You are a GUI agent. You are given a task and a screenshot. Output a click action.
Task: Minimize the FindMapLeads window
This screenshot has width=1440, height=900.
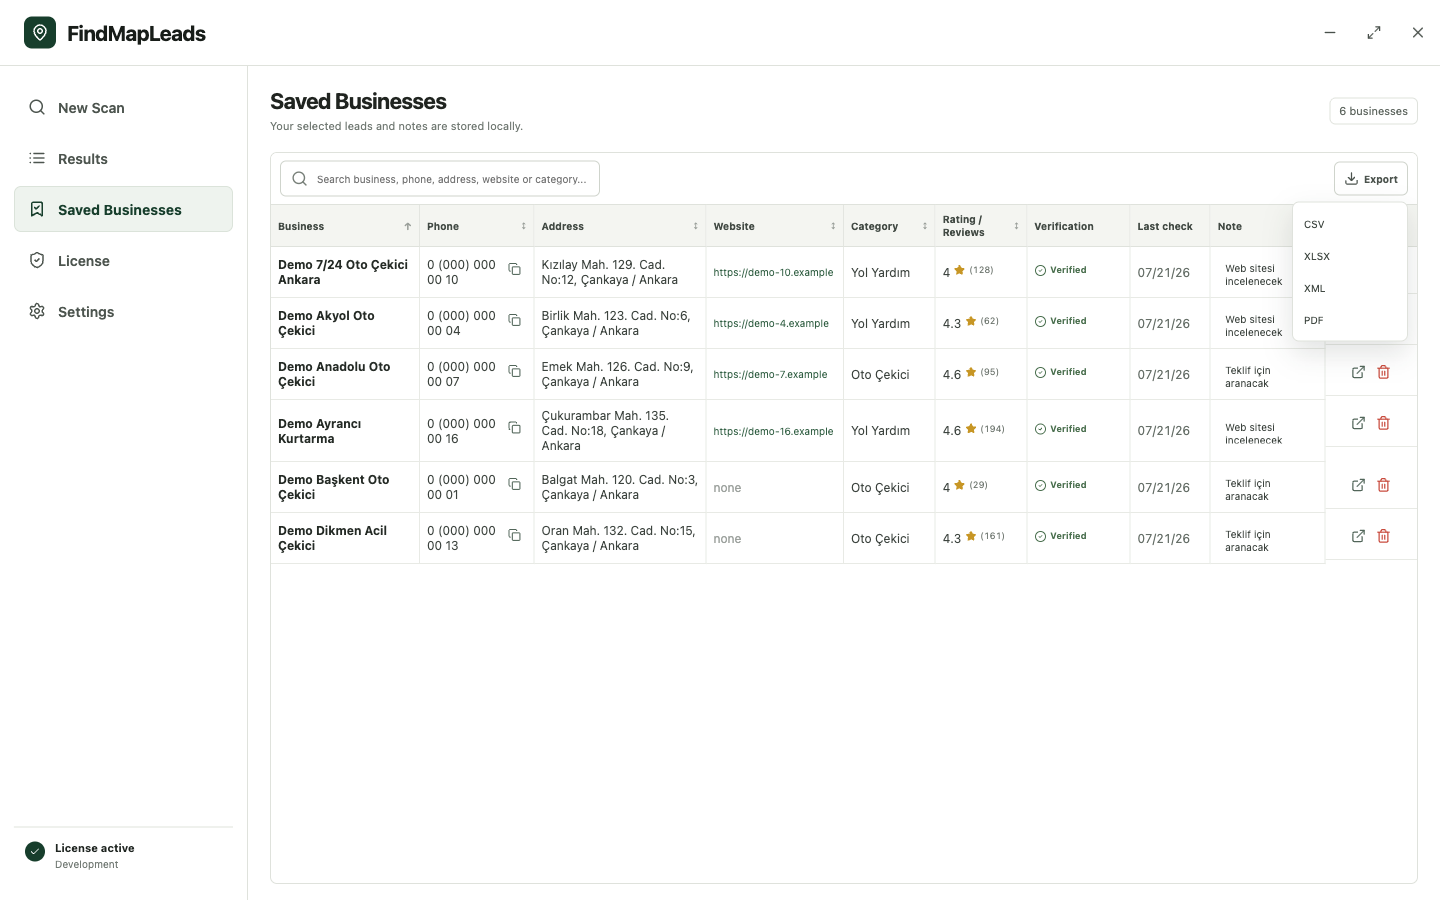tap(1330, 32)
